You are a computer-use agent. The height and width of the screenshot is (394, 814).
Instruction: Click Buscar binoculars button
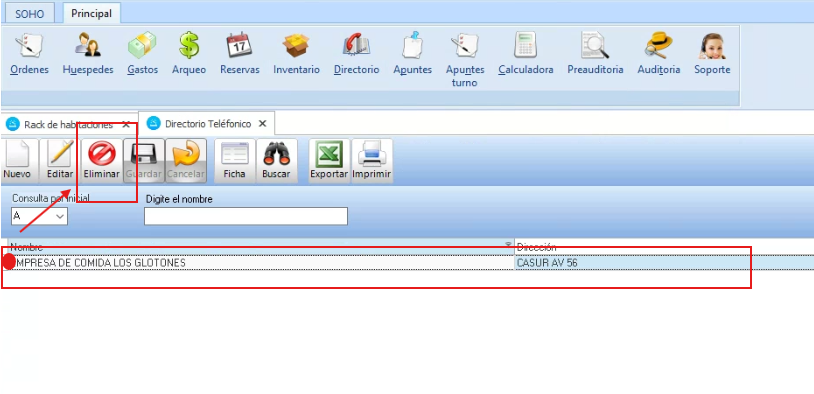[276, 161]
